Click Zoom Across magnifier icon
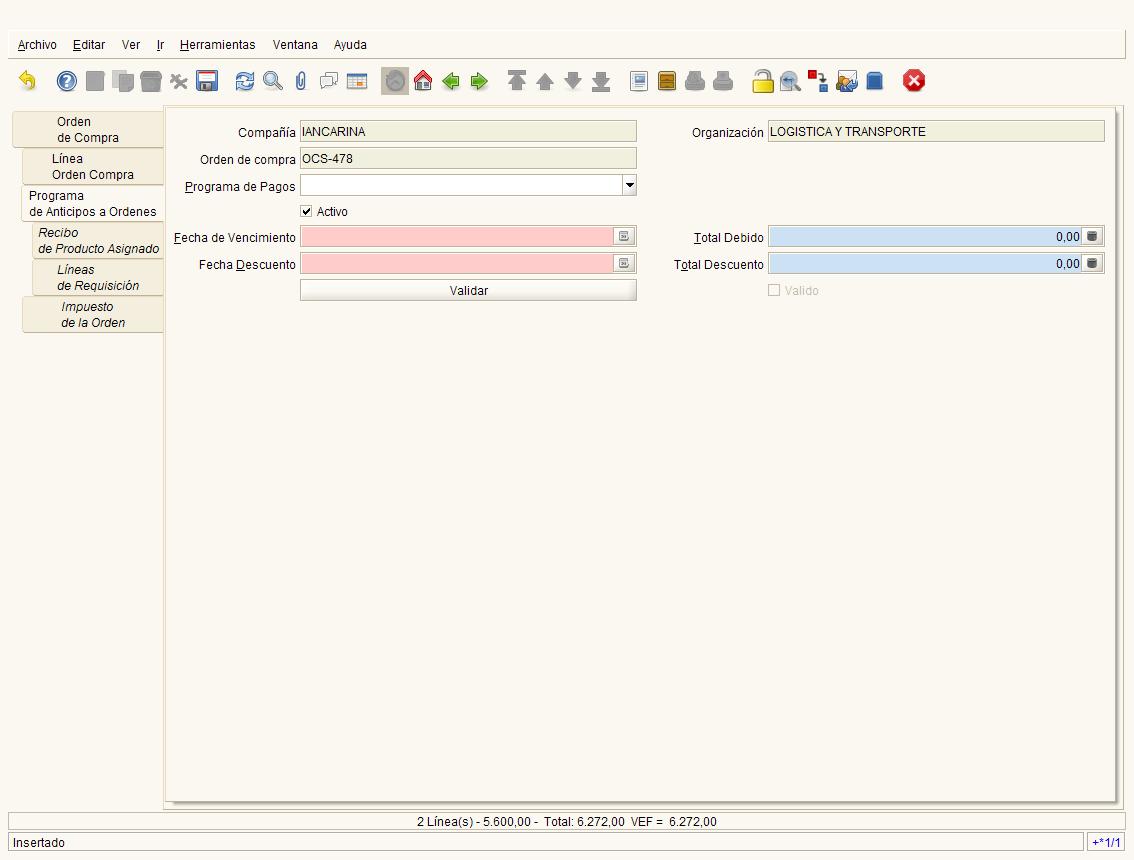Image resolution: width=1134 pixels, height=860 pixels. [x=790, y=80]
